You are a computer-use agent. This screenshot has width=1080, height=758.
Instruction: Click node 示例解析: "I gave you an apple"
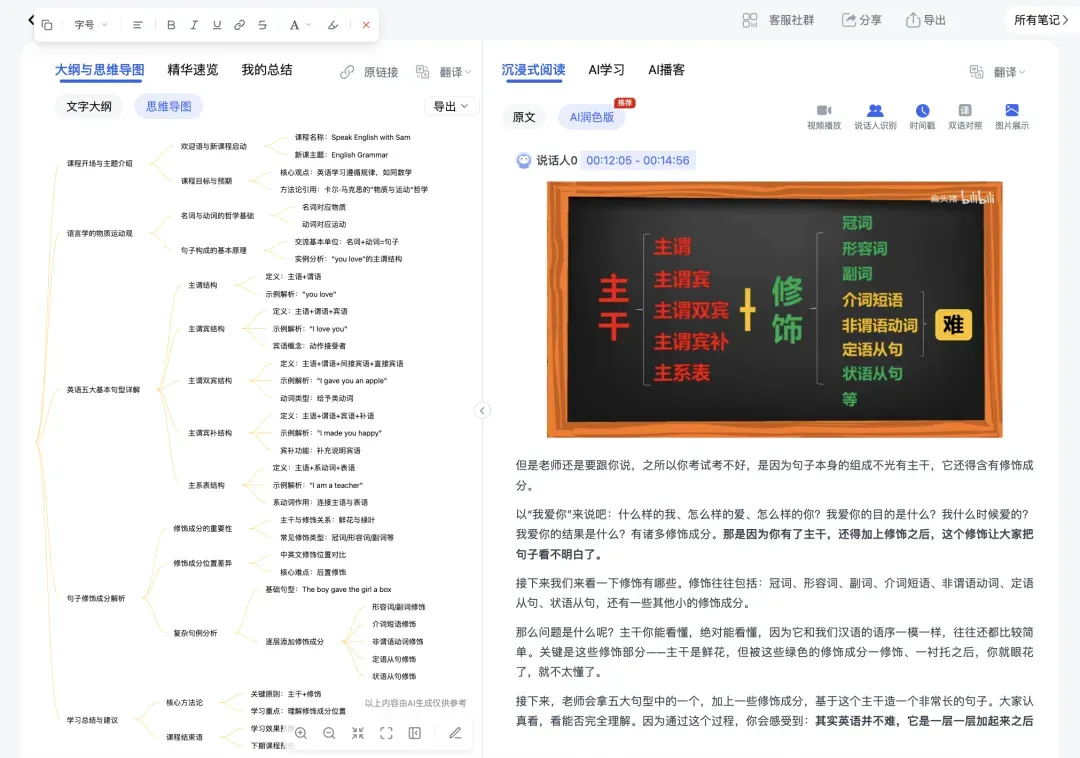333,381
